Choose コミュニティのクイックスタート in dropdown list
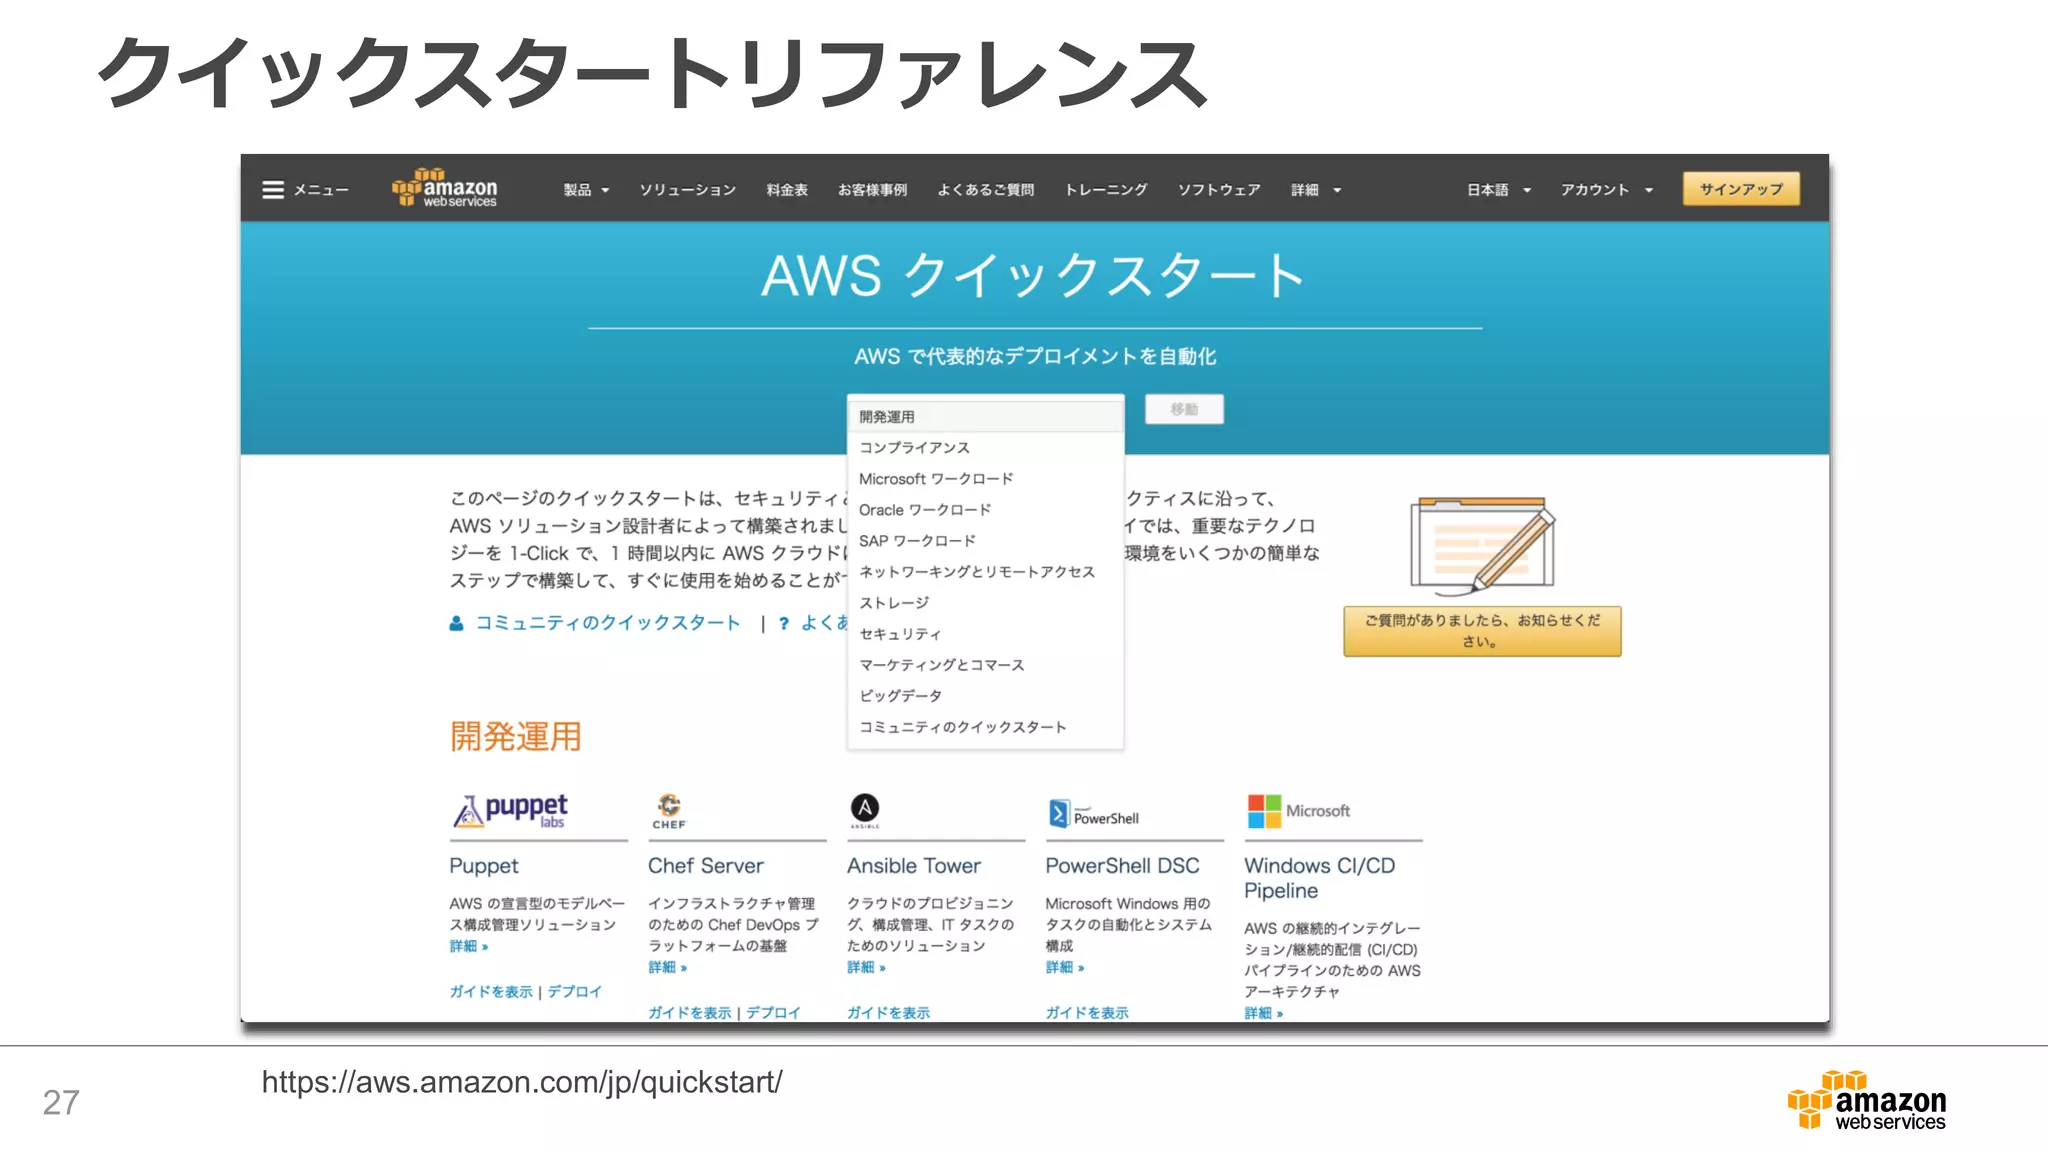The height and width of the screenshot is (1152, 2048). [x=985, y=726]
